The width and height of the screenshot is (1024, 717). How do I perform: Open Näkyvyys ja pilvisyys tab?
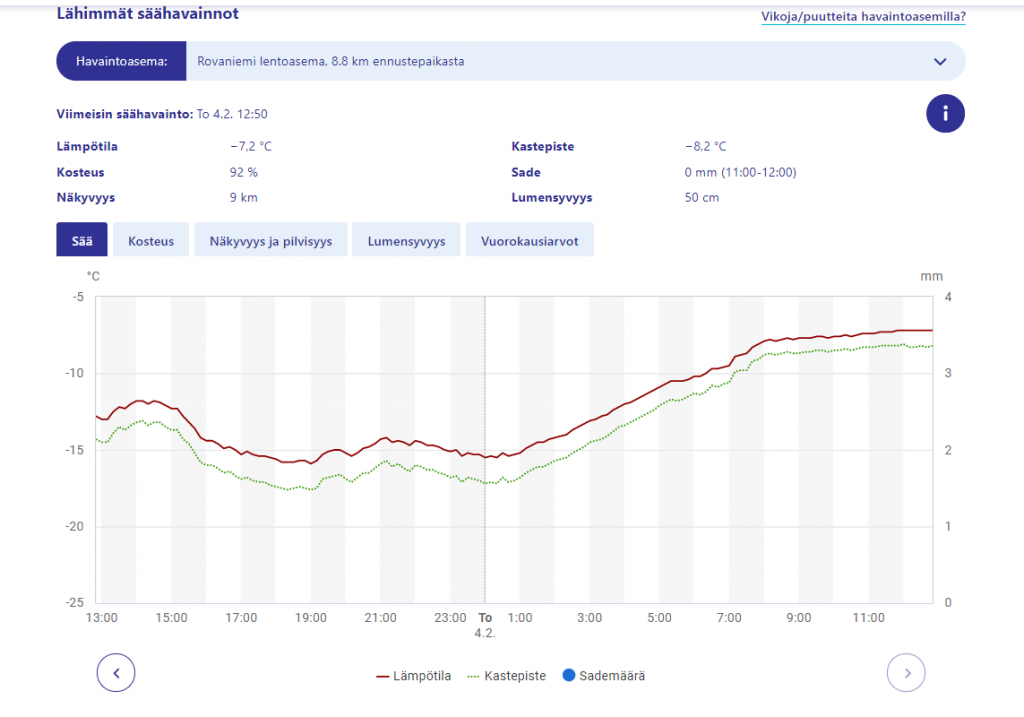270,241
